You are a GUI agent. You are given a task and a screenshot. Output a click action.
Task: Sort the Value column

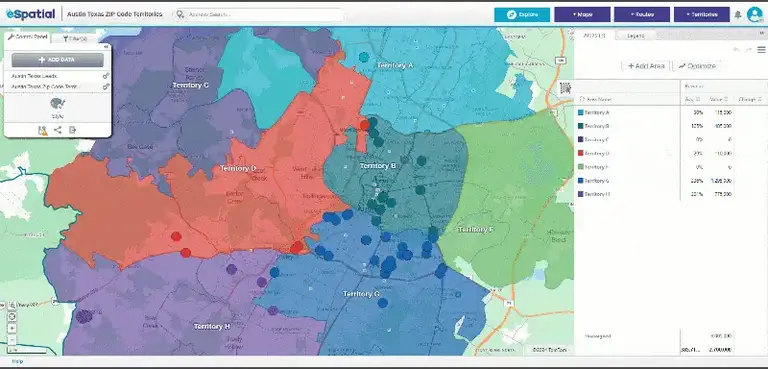720,99
